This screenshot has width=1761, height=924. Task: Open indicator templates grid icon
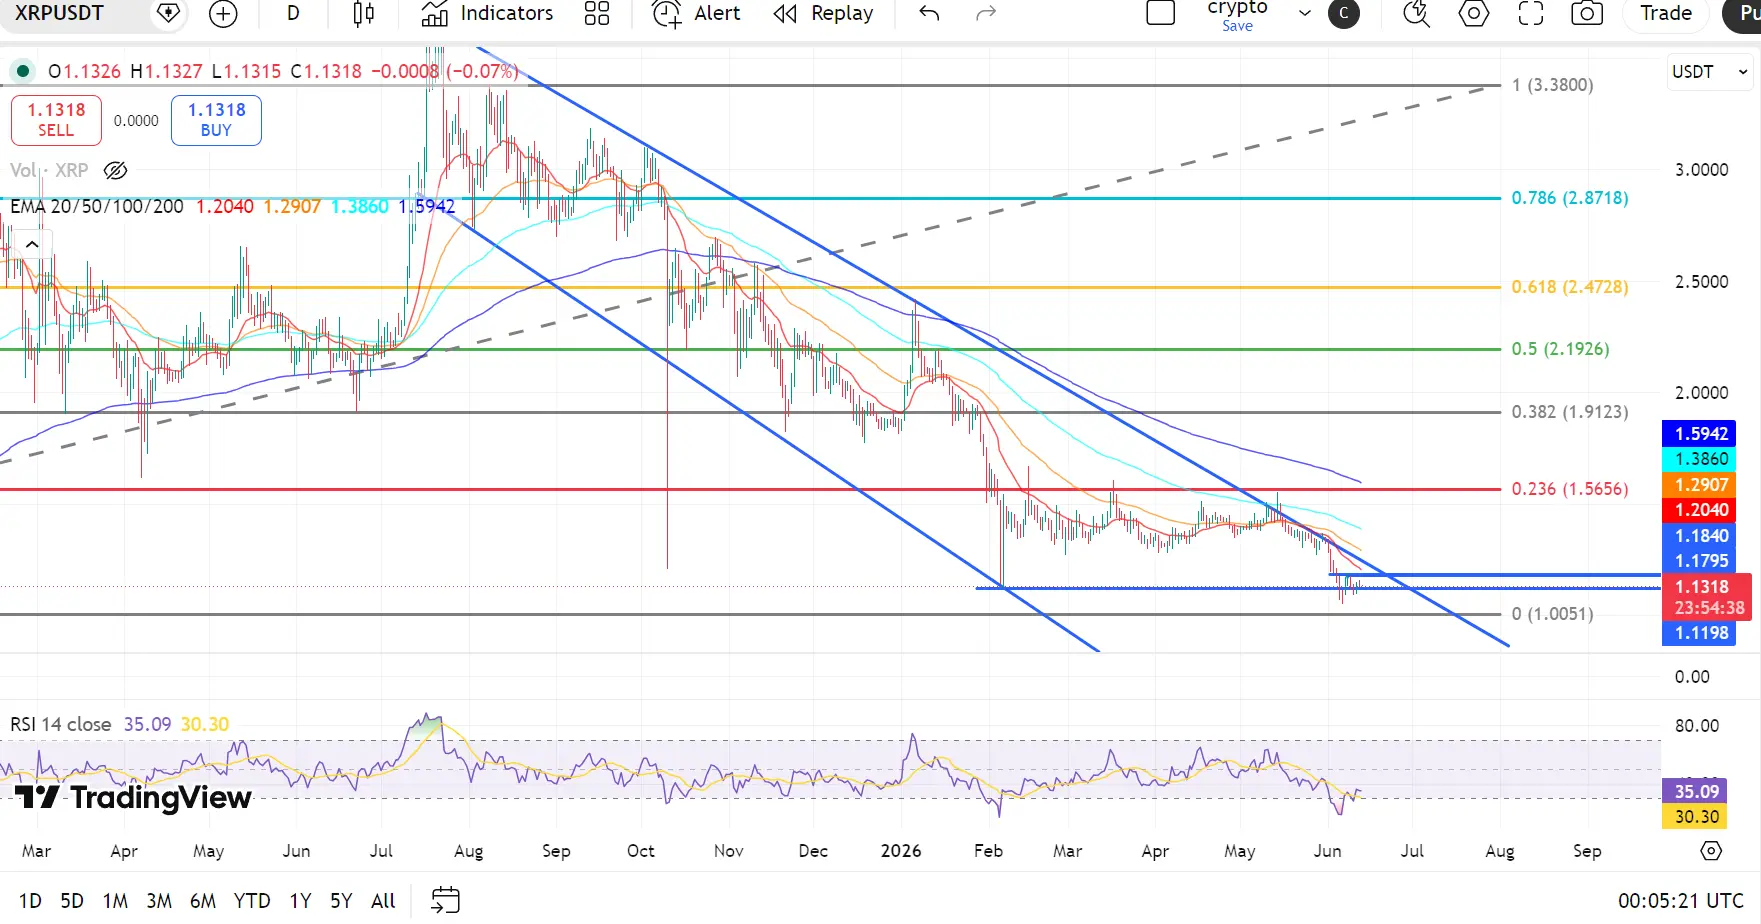597,13
